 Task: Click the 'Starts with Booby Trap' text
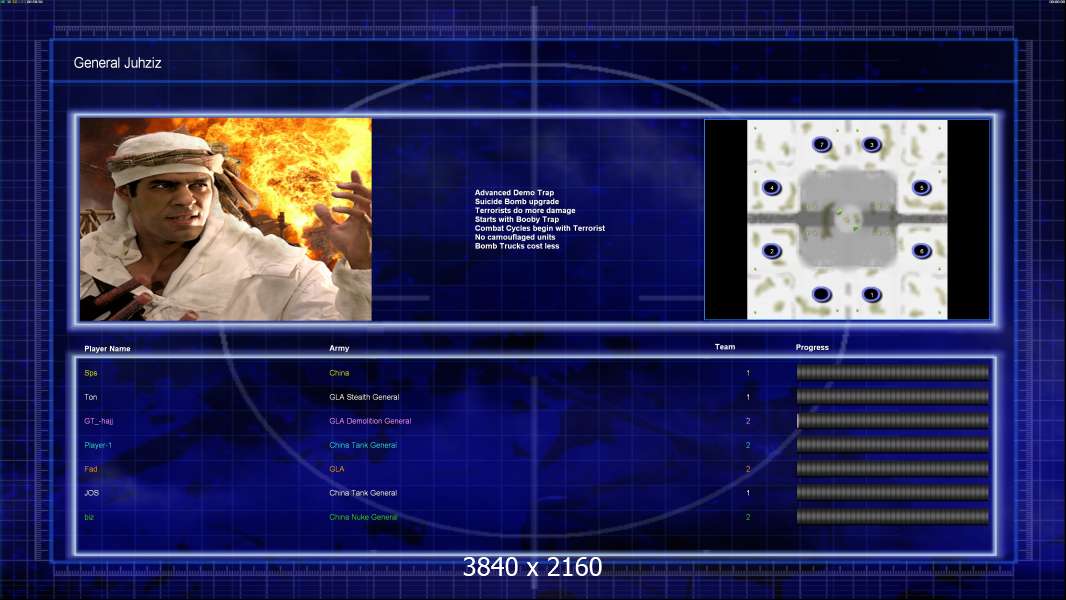[x=517, y=219]
